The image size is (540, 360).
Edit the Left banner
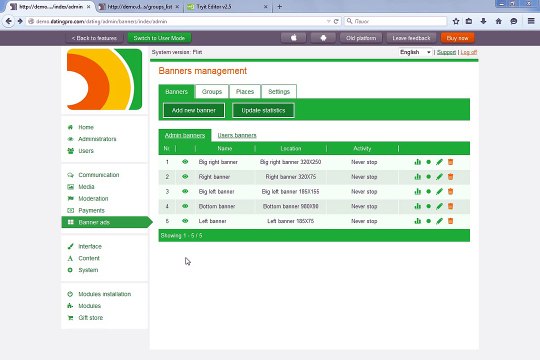click(x=439, y=221)
